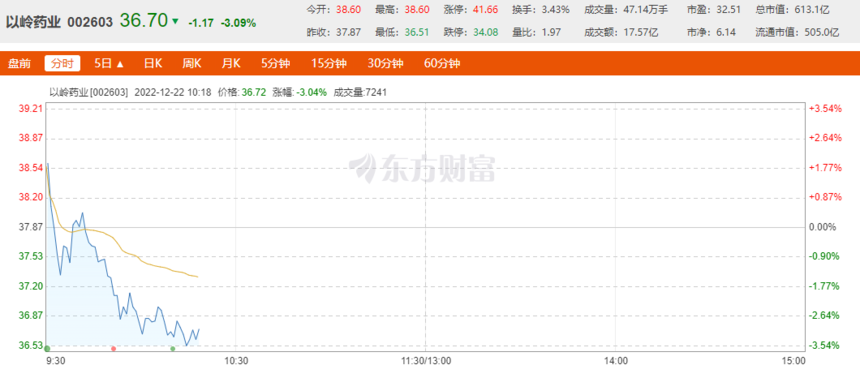This screenshot has height=365, width=860.
Task: Show the 5分钟 chart
Action: (275, 63)
